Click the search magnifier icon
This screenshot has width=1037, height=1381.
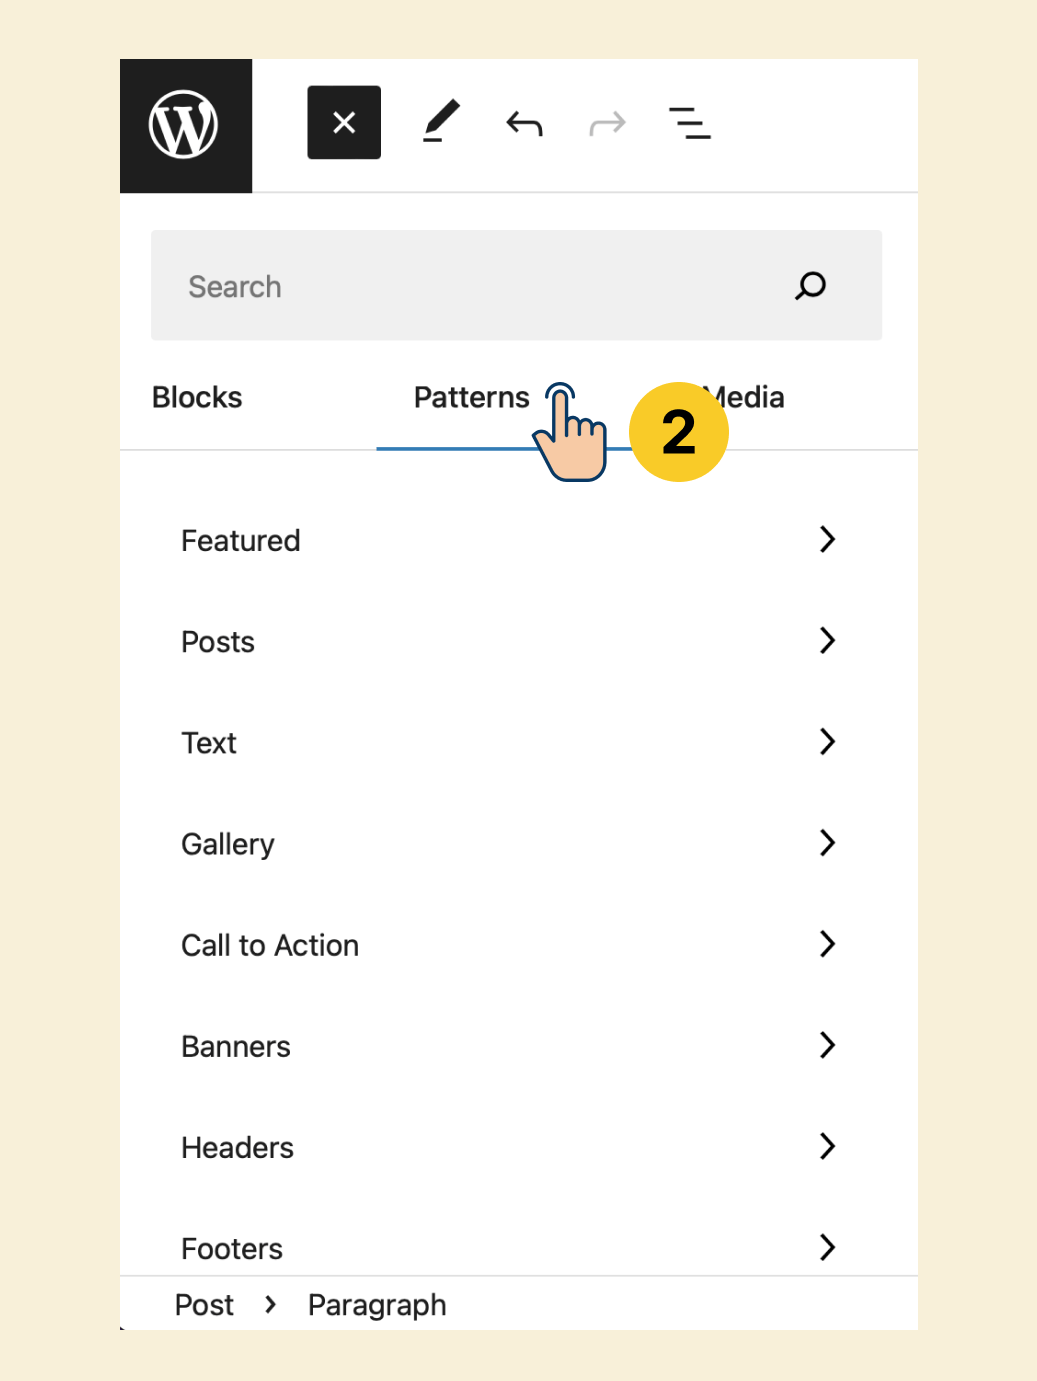811,286
